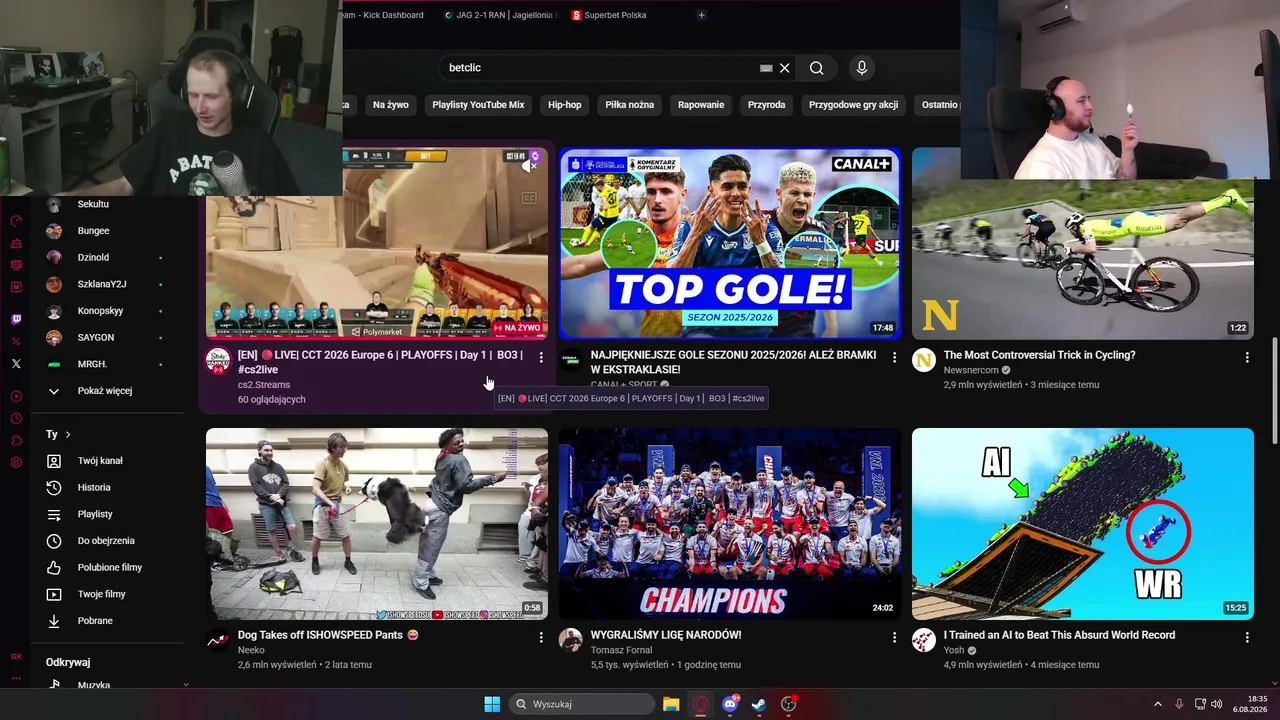The height and width of the screenshot is (720, 1280).
Task: Open "The Most Controversial Trick in Cycling?" title
Action: pos(1039,355)
